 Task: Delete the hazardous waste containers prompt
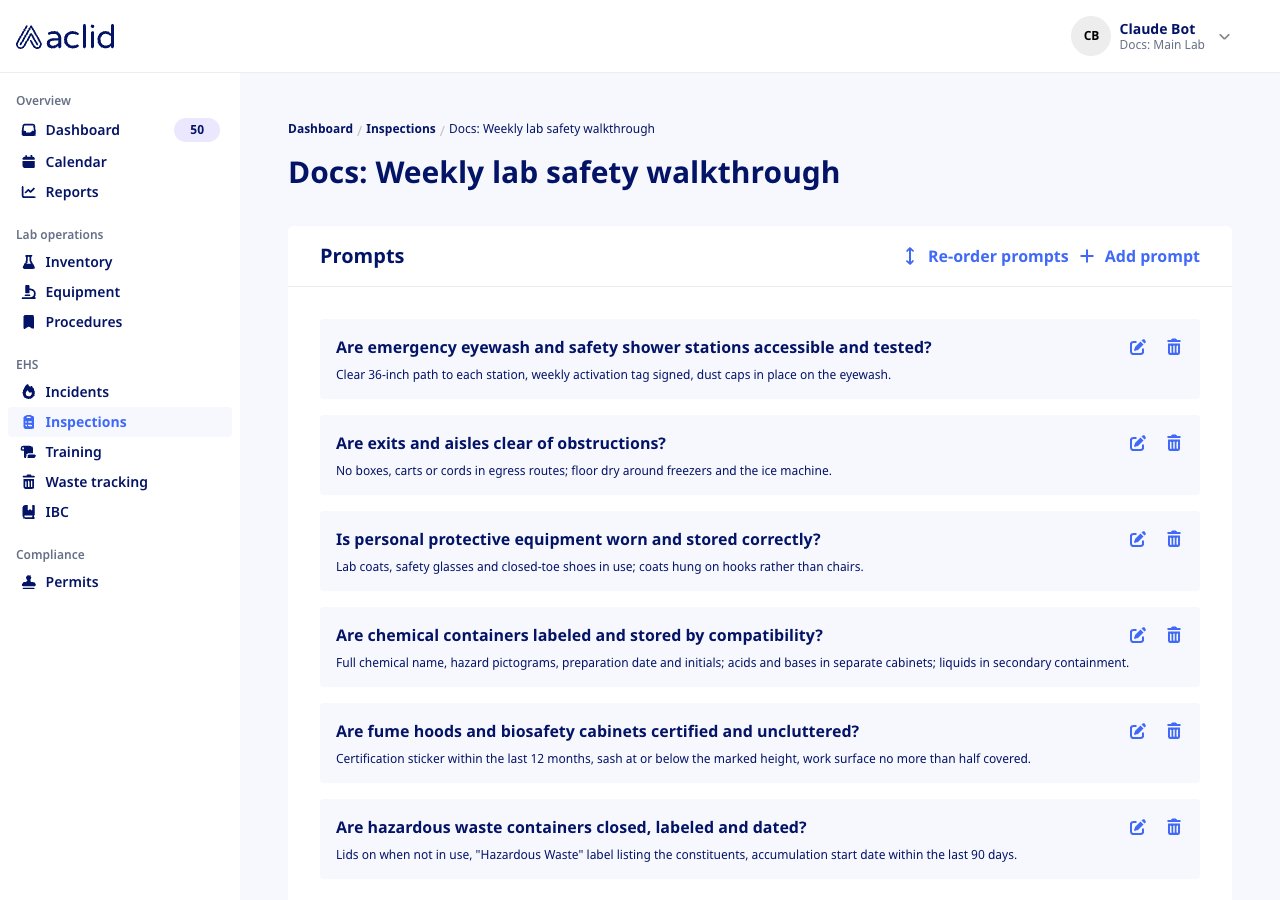point(1174,827)
